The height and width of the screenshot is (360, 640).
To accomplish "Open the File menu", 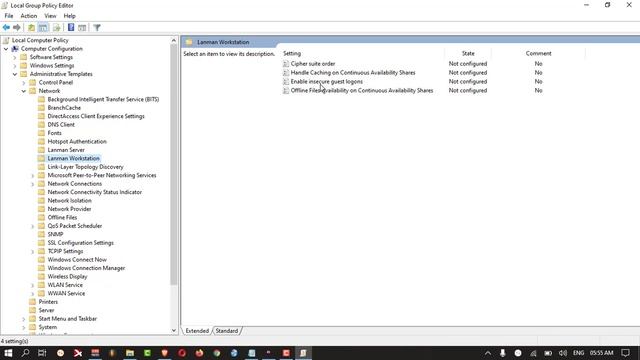I will pos(9,16).
